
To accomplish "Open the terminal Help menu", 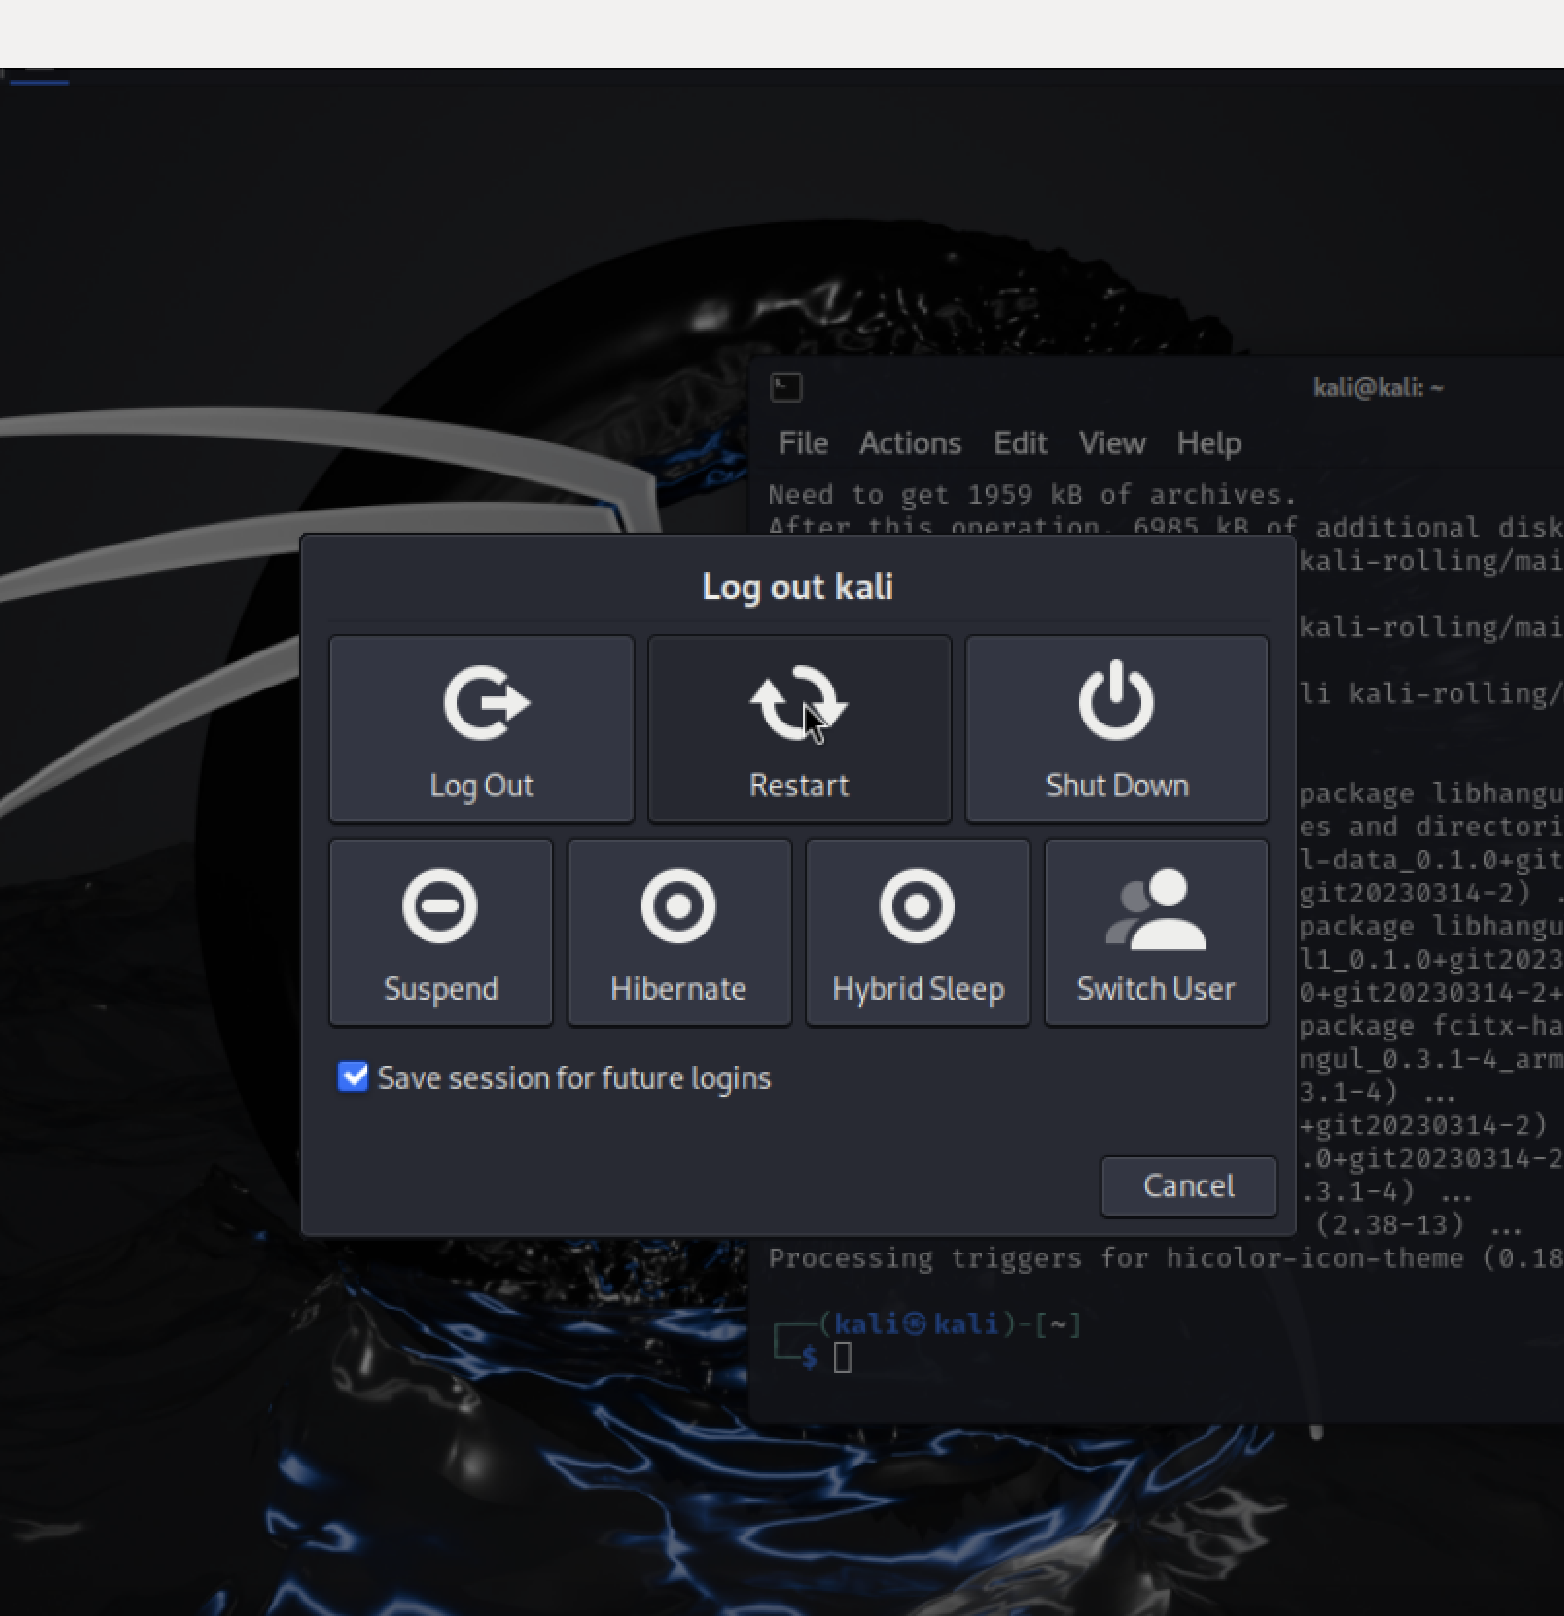I will point(1209,443).
